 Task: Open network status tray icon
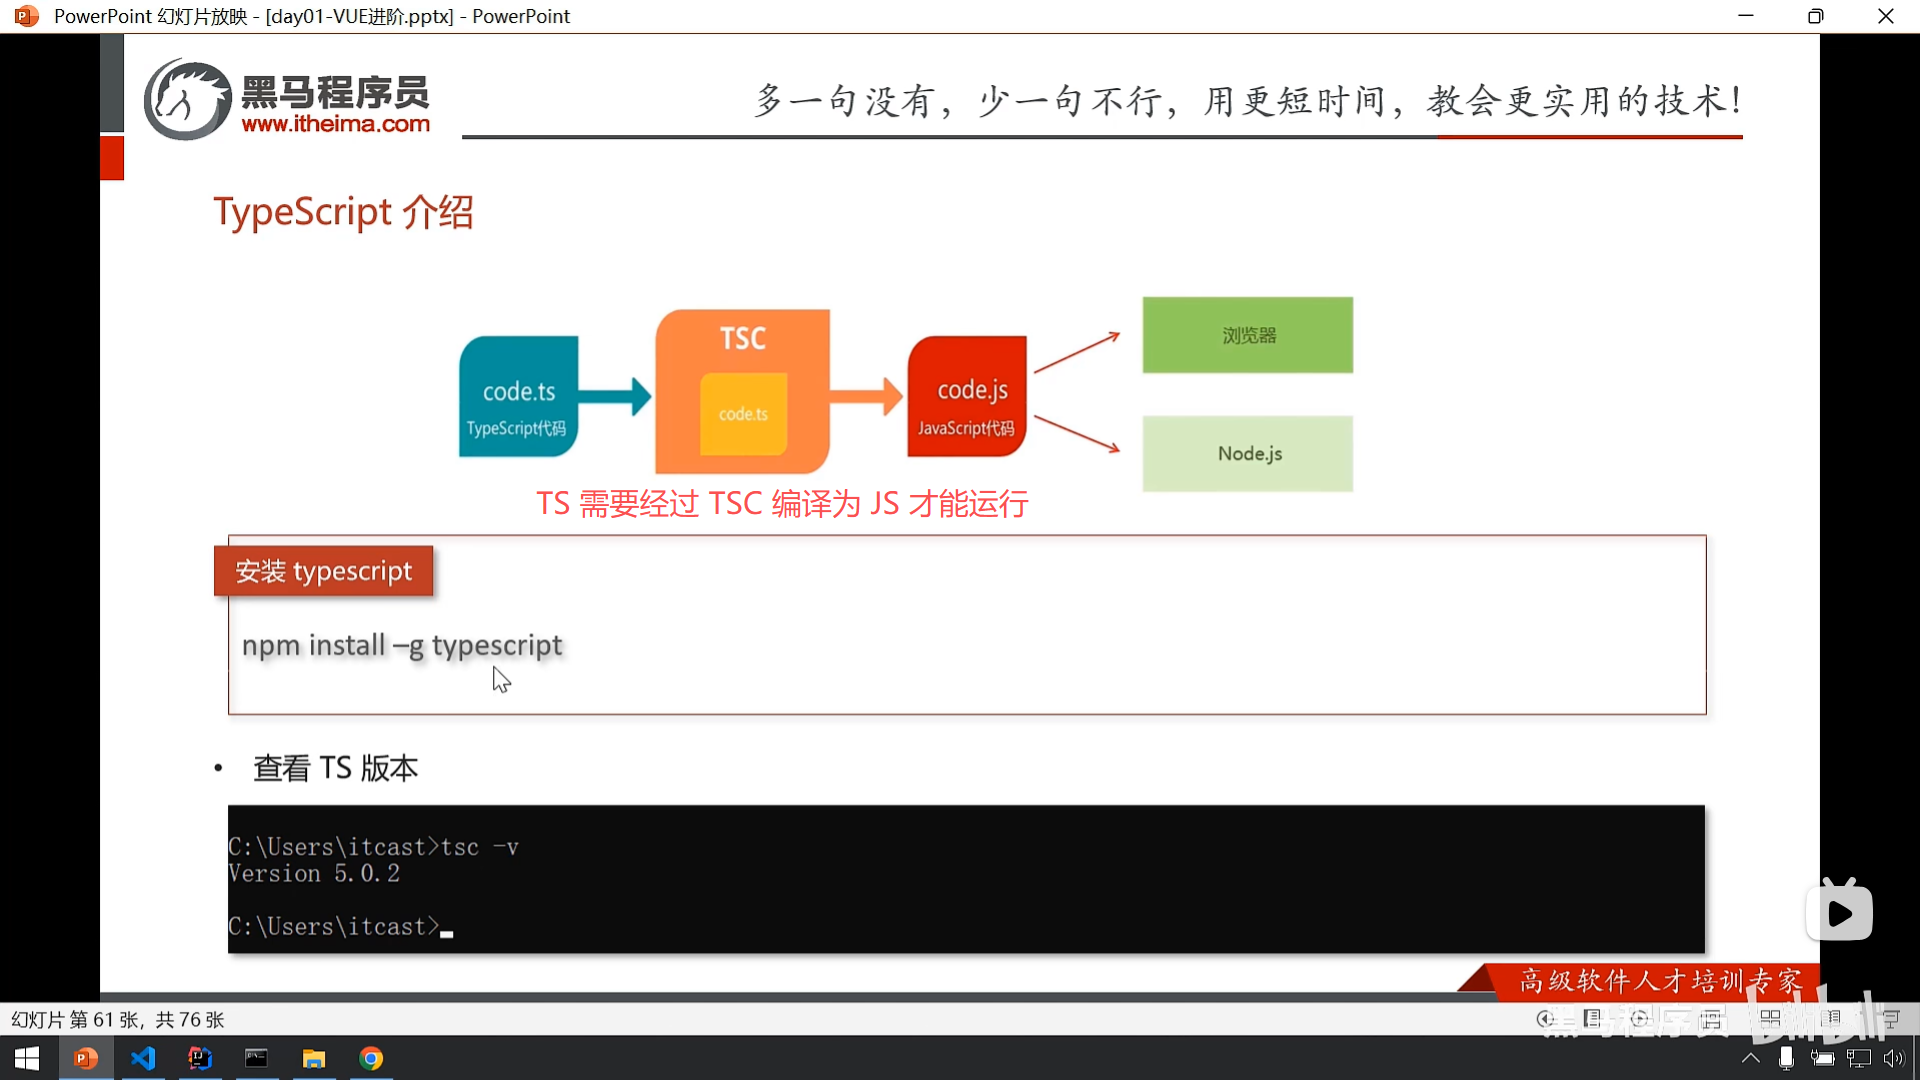(1858, 1058)
